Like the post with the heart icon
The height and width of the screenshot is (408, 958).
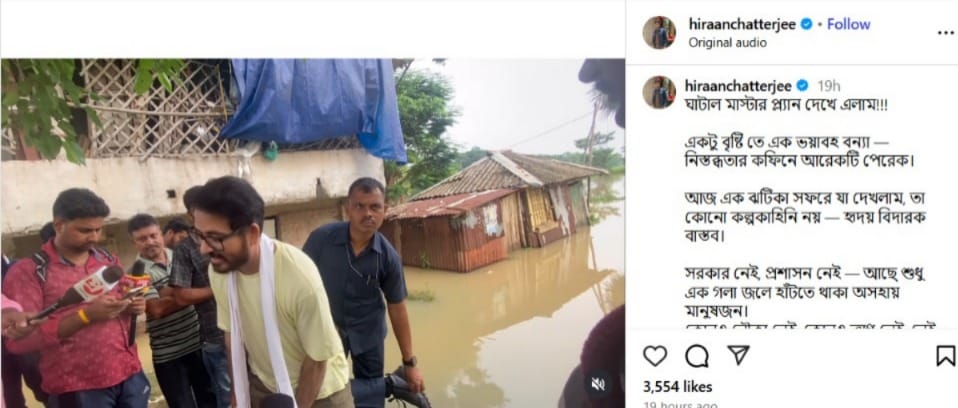point(655,356)
